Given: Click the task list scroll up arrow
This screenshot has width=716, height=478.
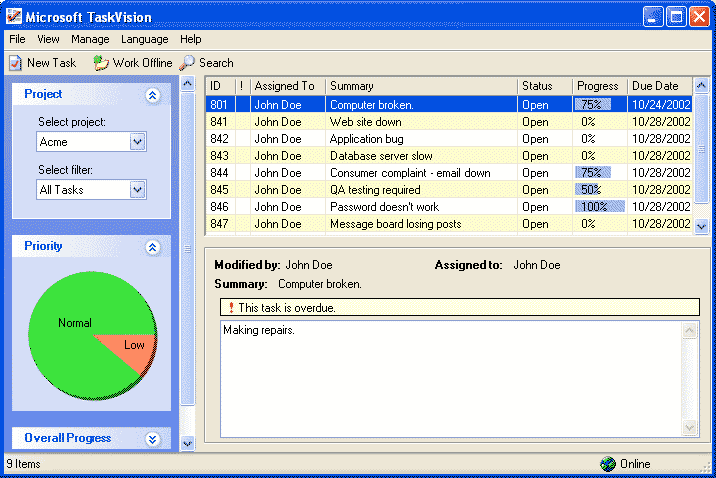Looking at the screenshot, I should (x=701, y=85).
